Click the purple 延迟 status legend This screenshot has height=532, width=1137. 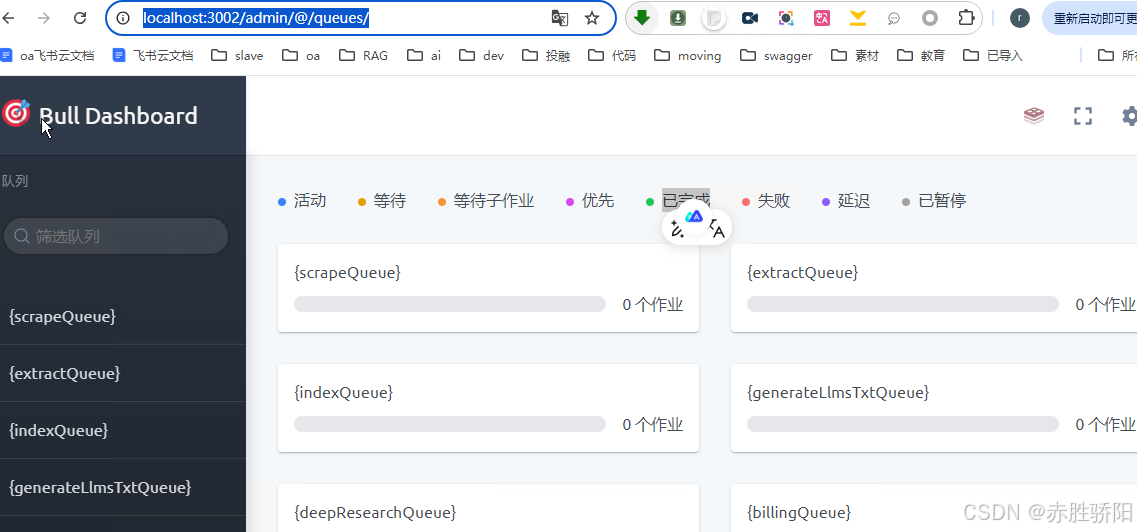[x=846, y=201]
